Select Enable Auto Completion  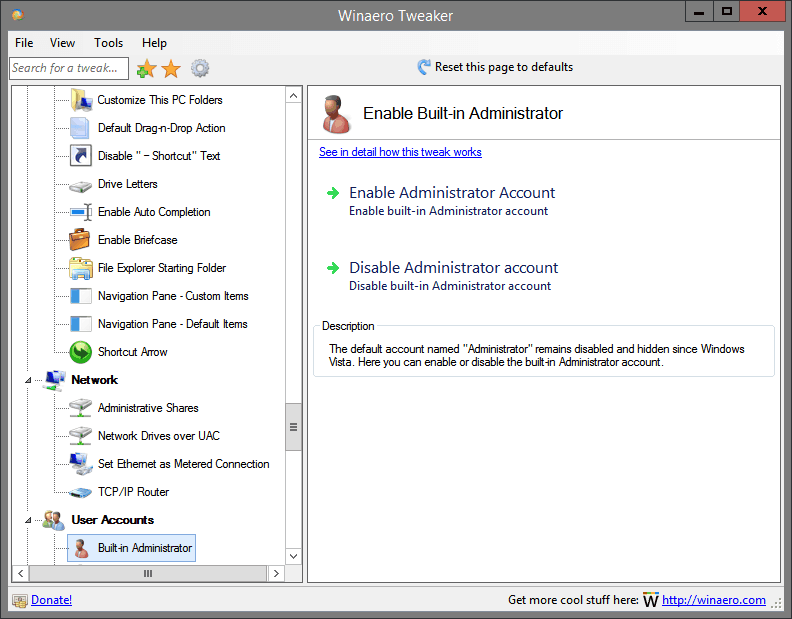click(x=154, y=212)
